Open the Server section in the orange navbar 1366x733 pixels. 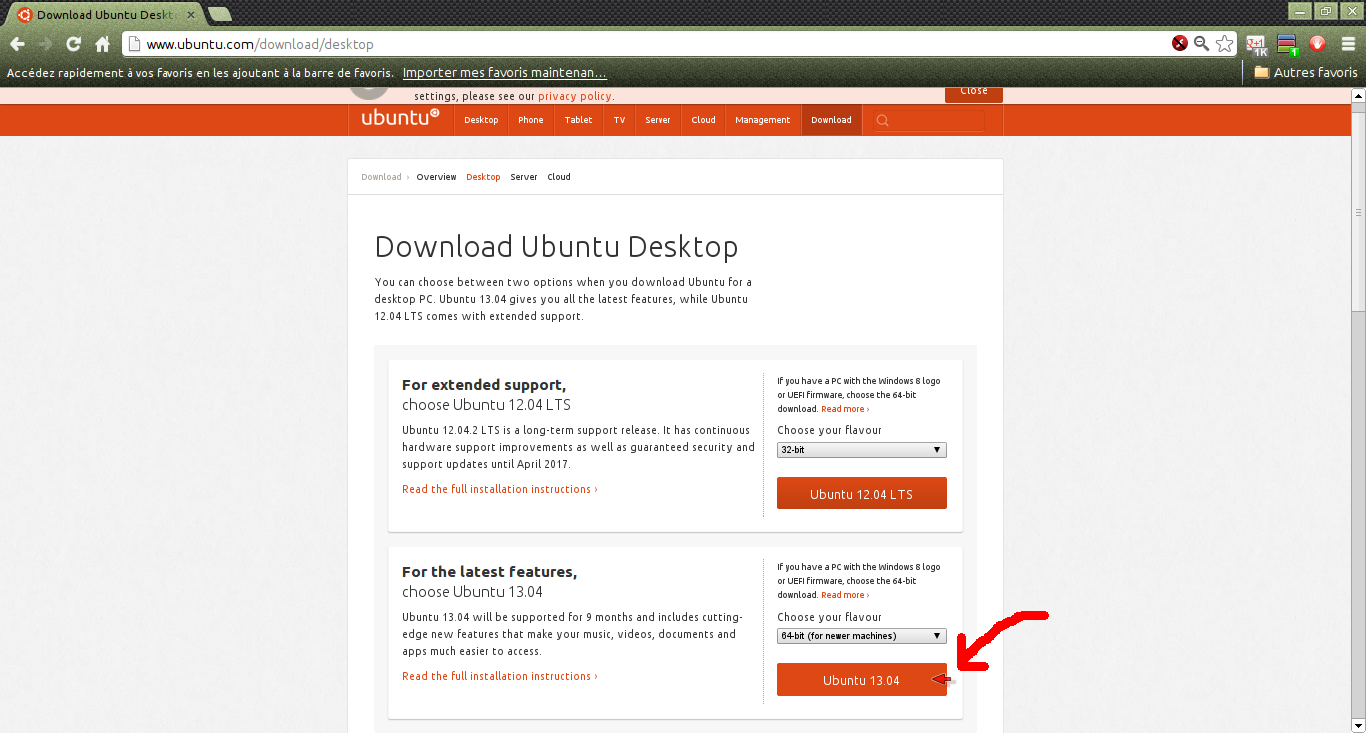pyautogui.click(x=658, y=120)
